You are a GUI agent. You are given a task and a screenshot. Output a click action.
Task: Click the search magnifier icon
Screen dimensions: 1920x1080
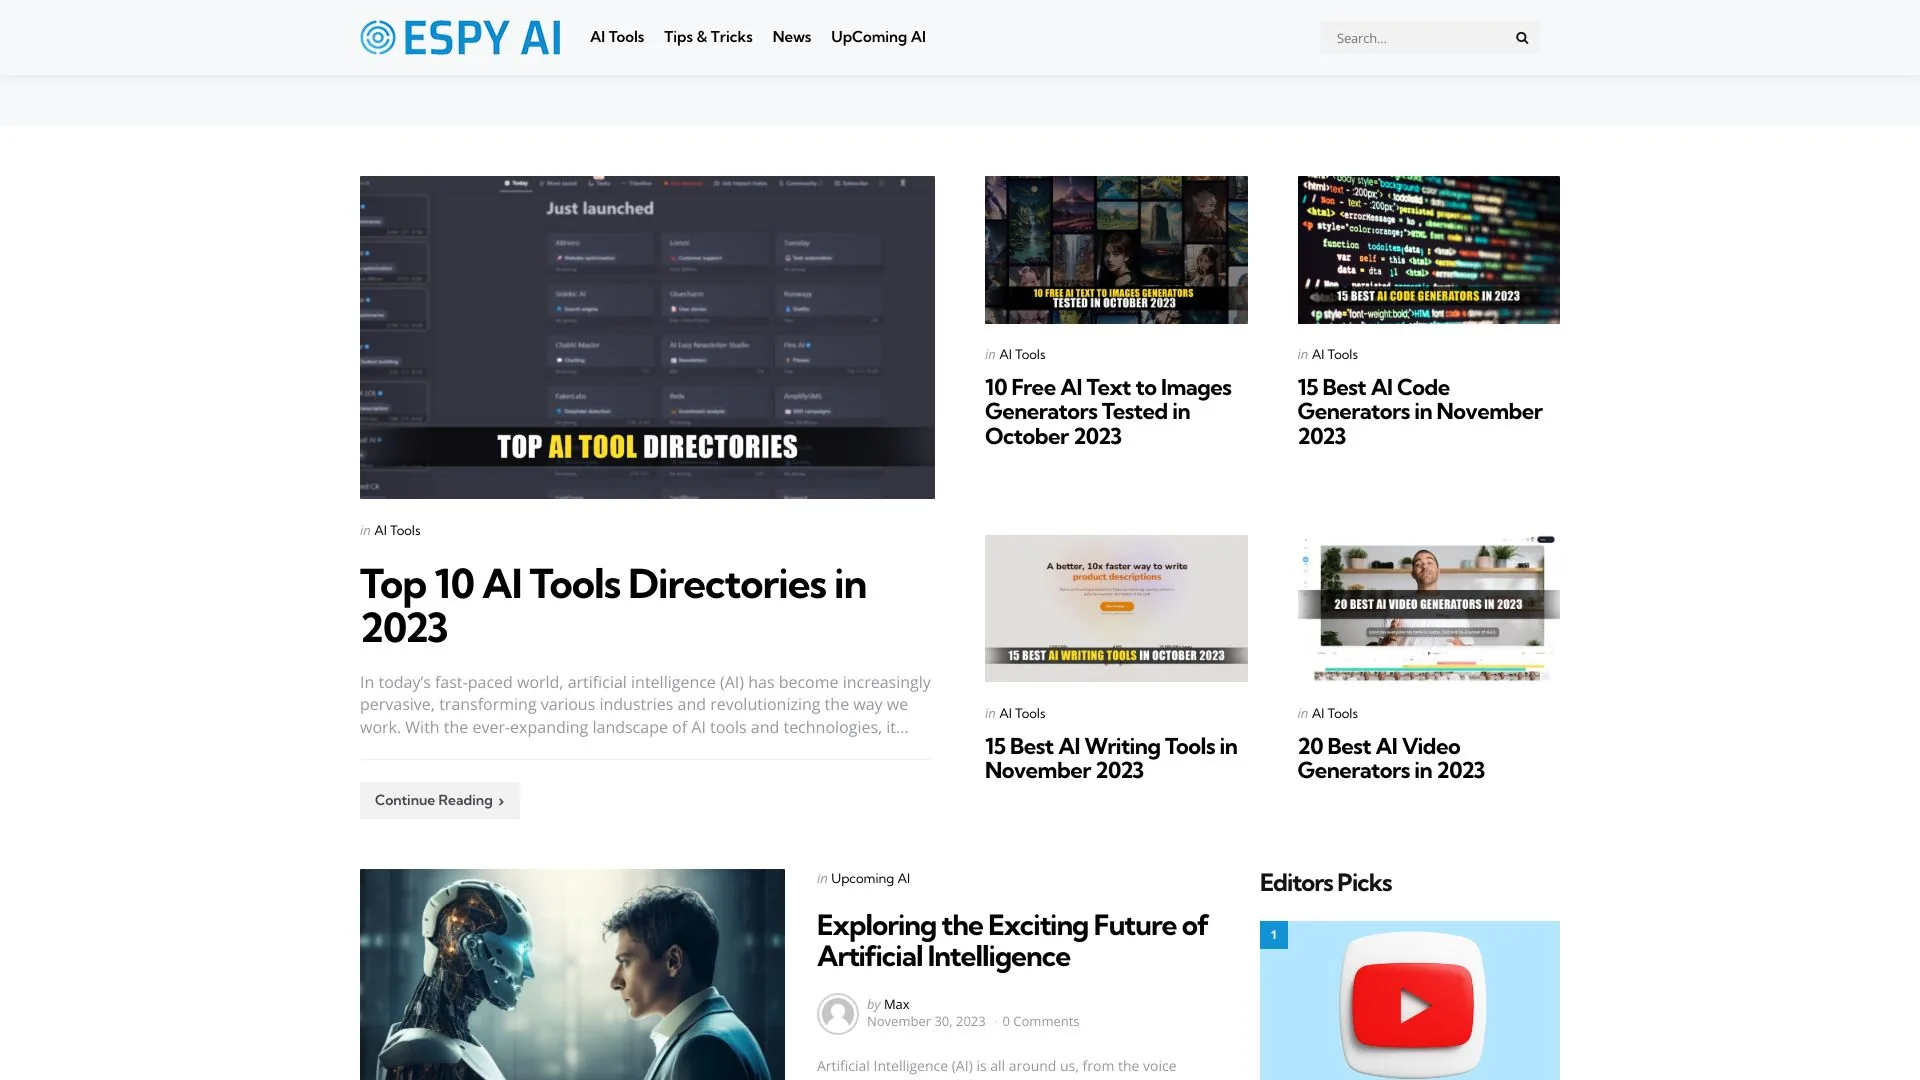[x=1522, y=38]
